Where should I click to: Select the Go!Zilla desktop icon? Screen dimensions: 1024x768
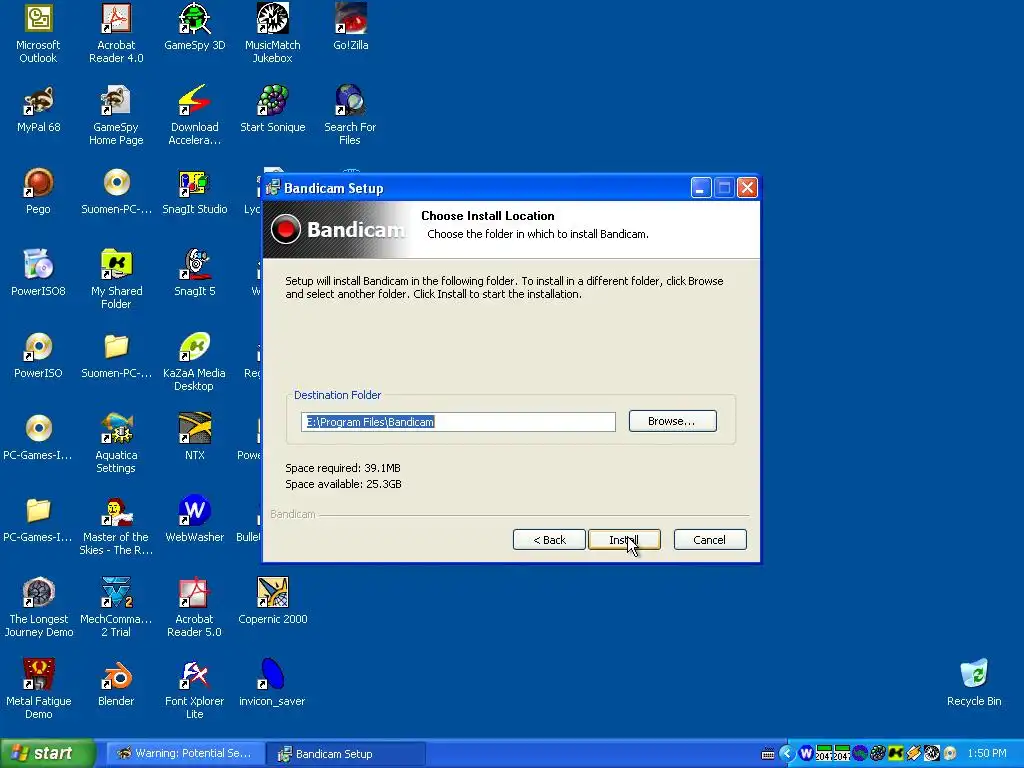pos(351,27)
